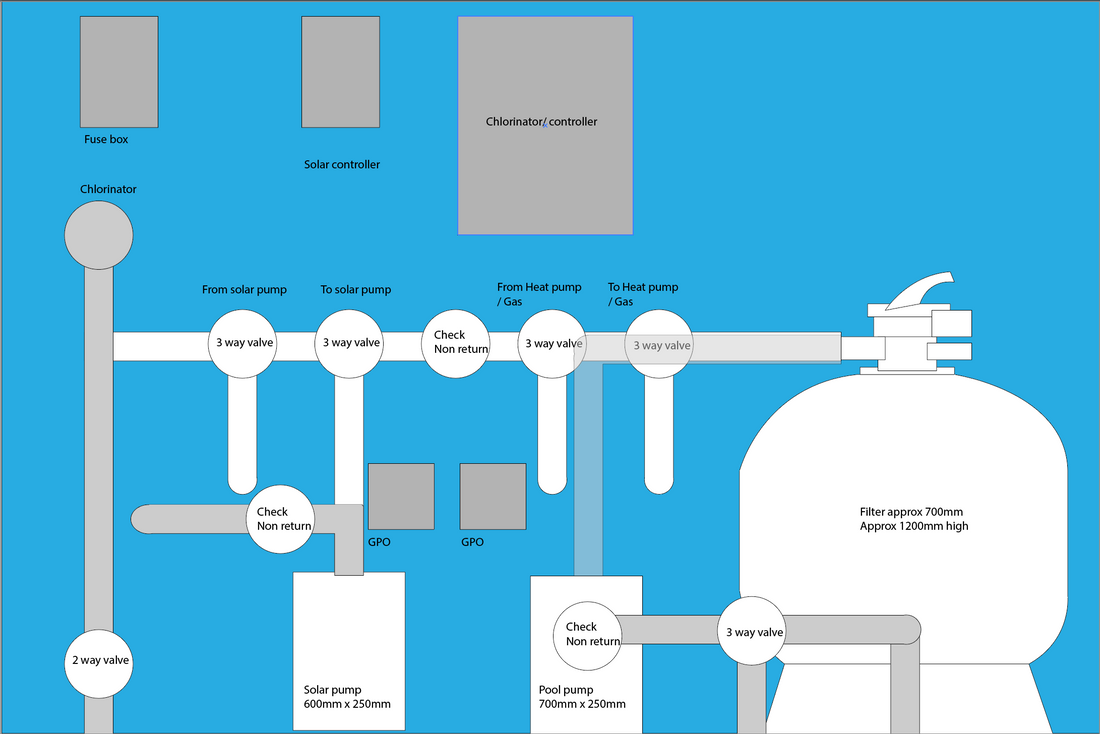Click the Fuse box rectangle

click(118, 72)
